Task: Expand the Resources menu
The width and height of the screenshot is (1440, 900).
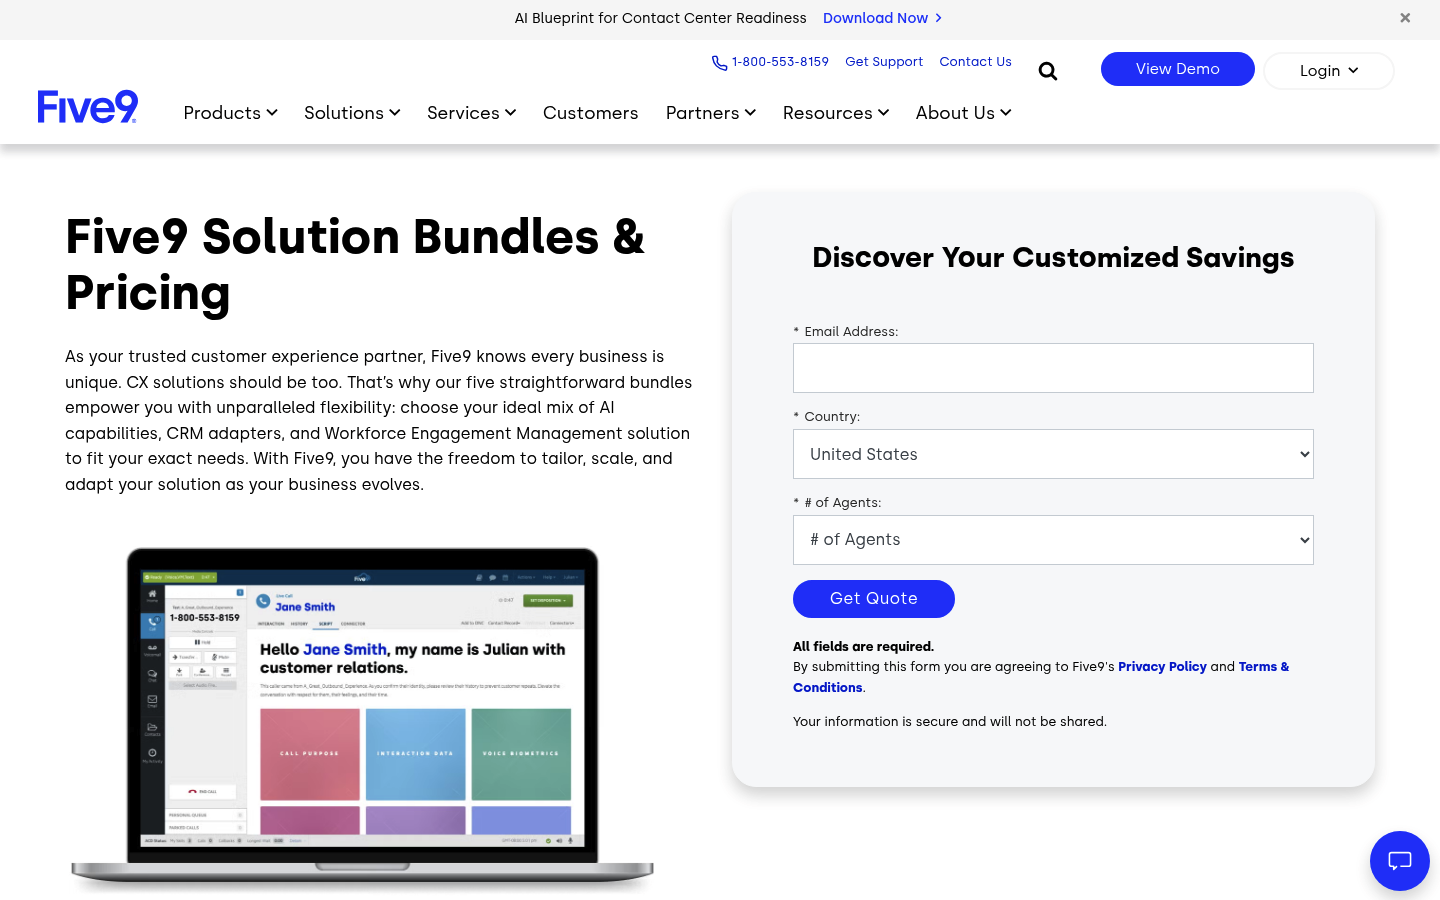Action: [836, 113]
